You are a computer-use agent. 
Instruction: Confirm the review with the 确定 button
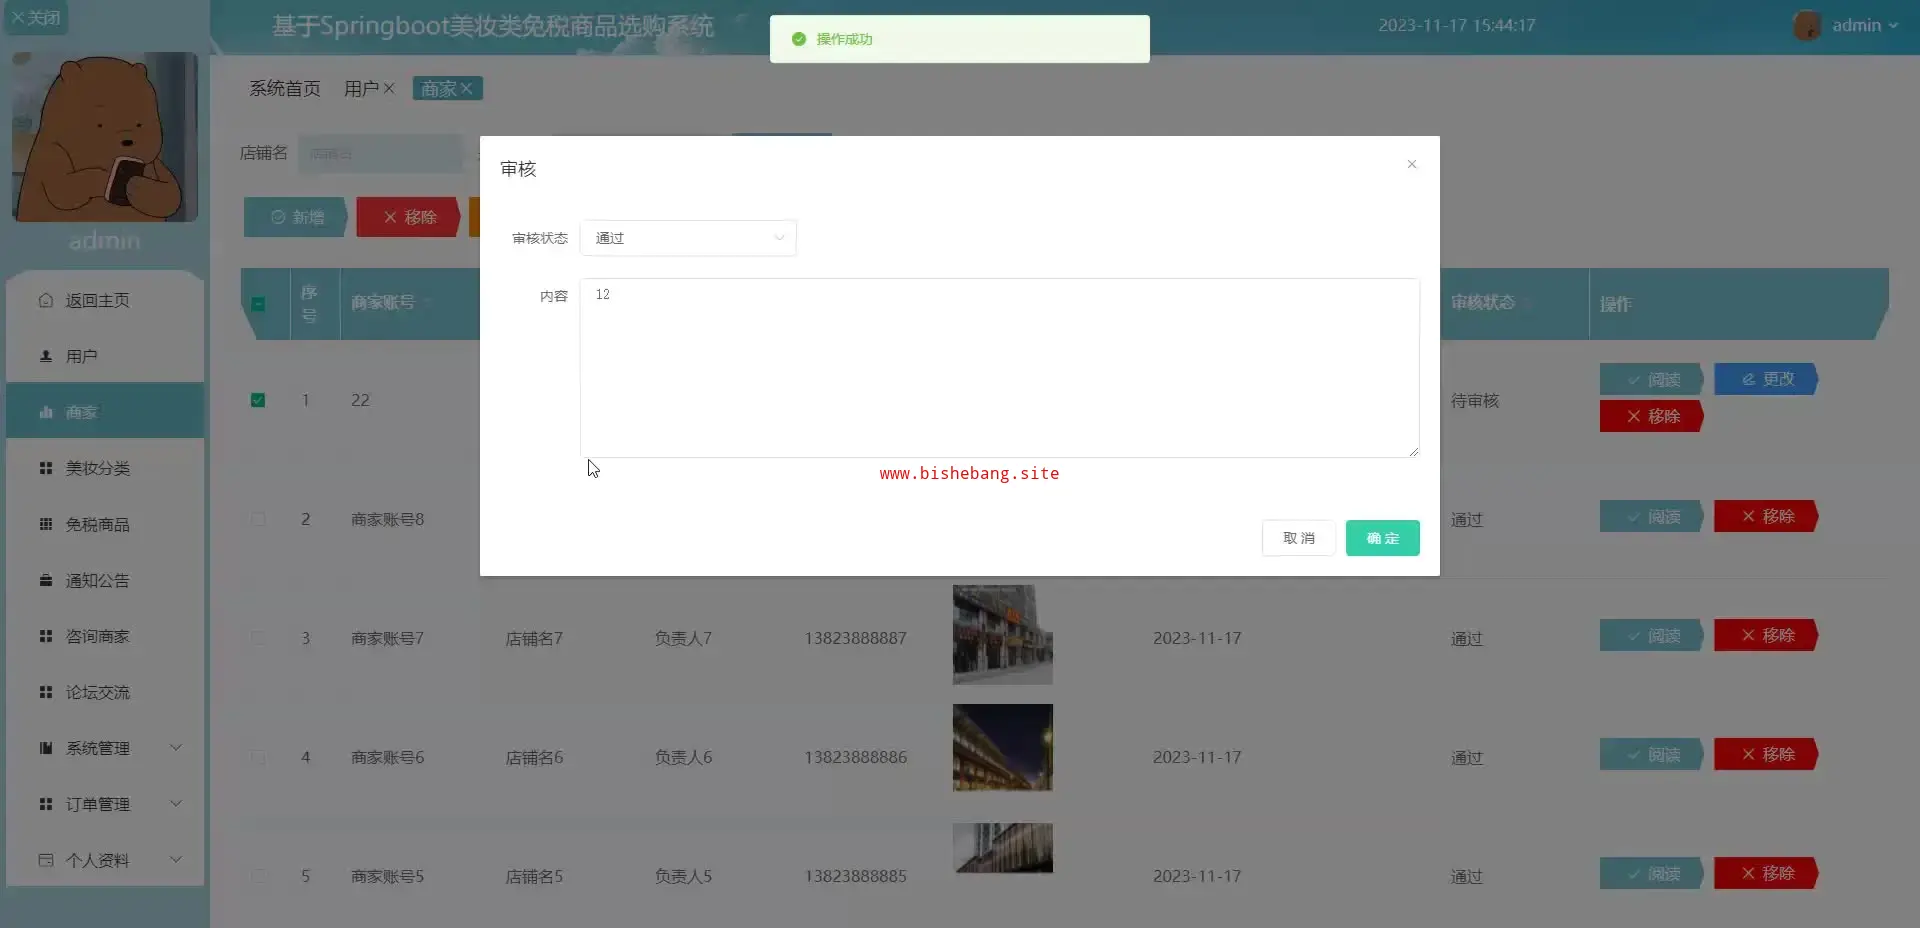[x=1383, y=538]
